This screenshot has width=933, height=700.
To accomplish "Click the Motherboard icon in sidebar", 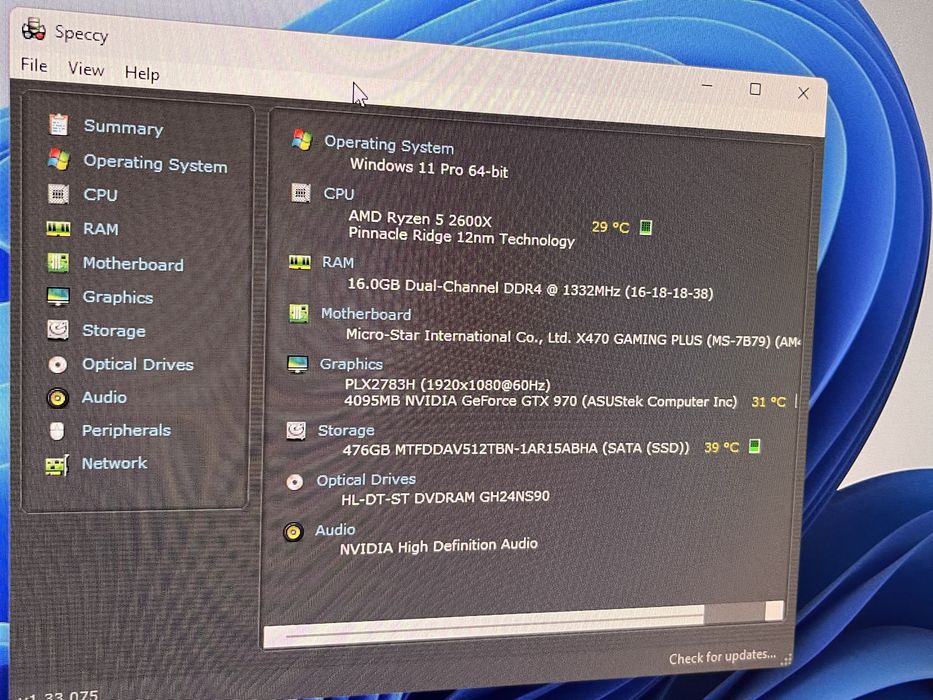I will 58,262.
